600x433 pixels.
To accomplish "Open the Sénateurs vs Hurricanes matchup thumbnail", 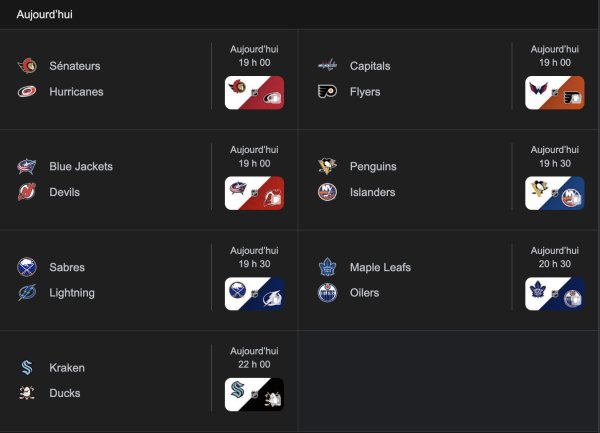I will coord(254,93).
